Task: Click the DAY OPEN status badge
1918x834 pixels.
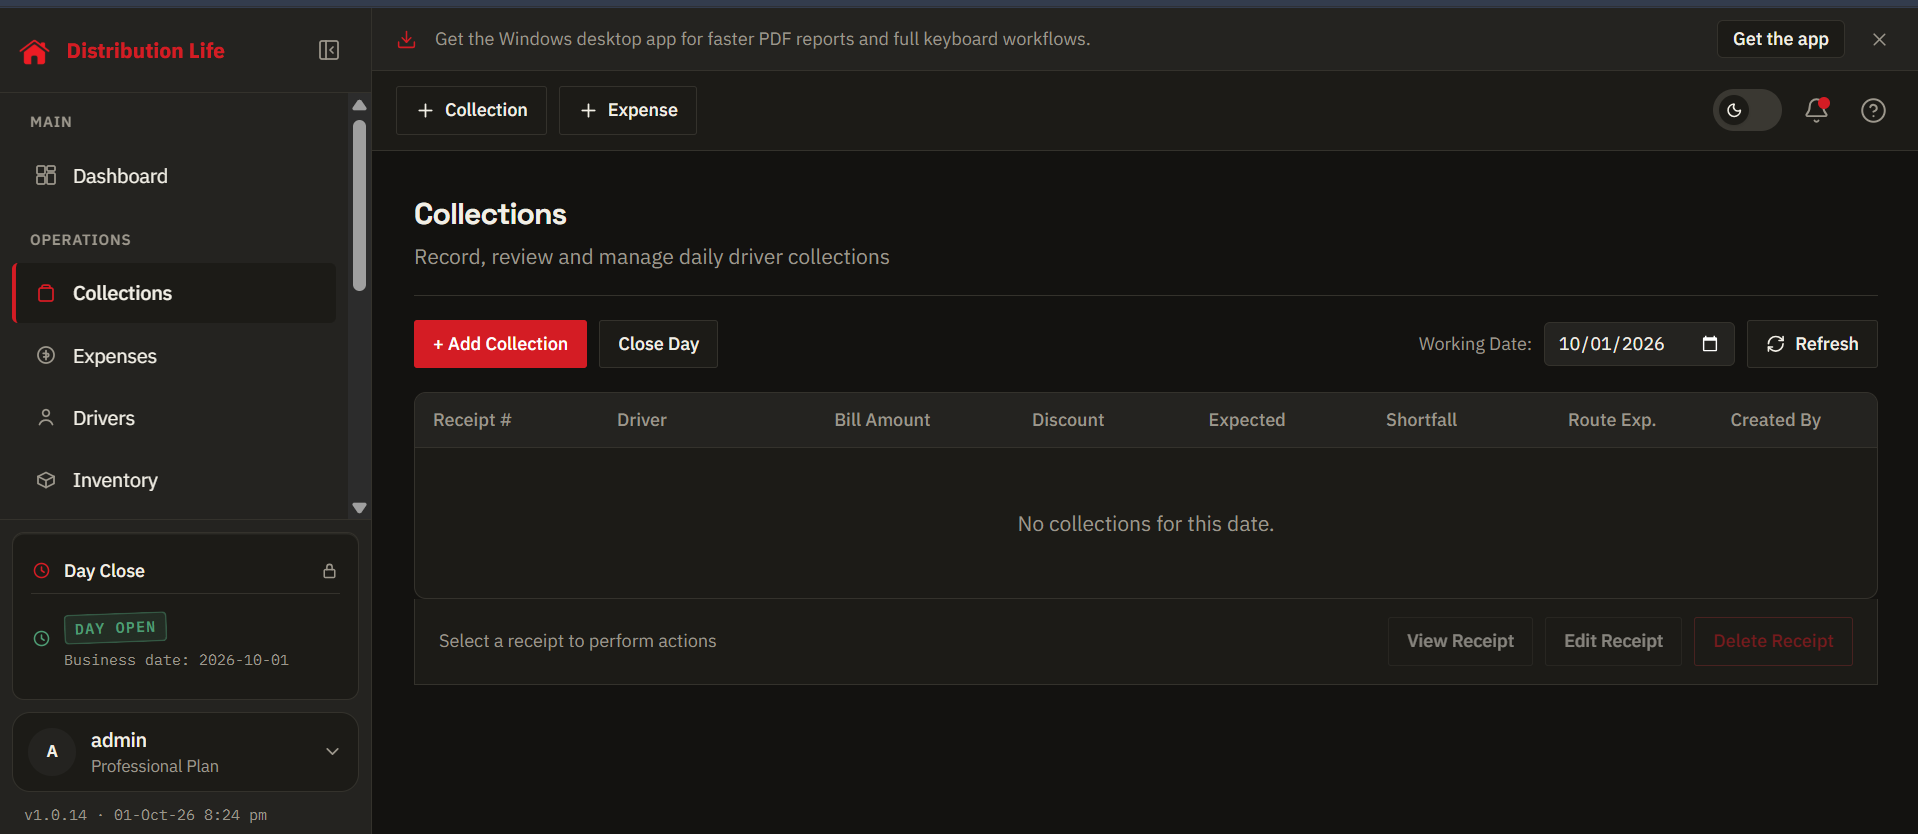Action: point(115,628)
